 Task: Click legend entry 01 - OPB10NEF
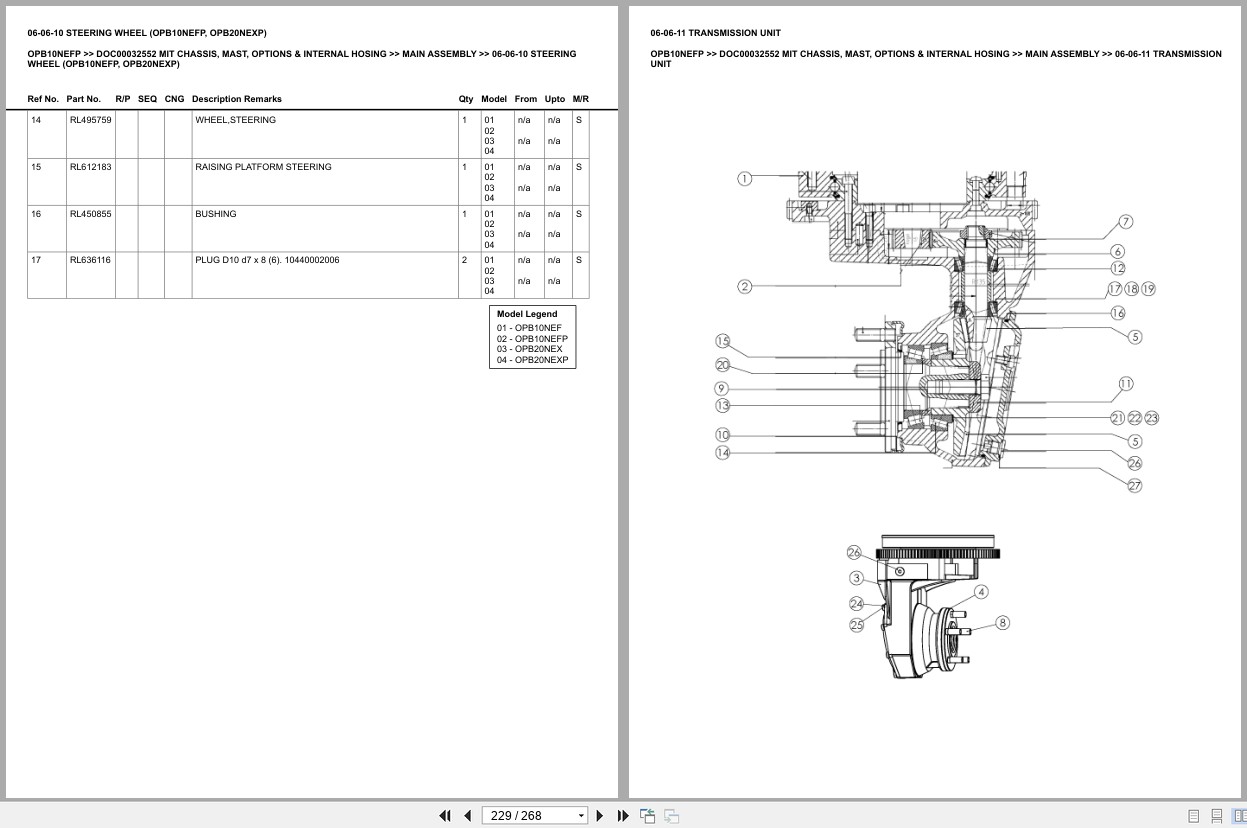click(x=529, y=328)
